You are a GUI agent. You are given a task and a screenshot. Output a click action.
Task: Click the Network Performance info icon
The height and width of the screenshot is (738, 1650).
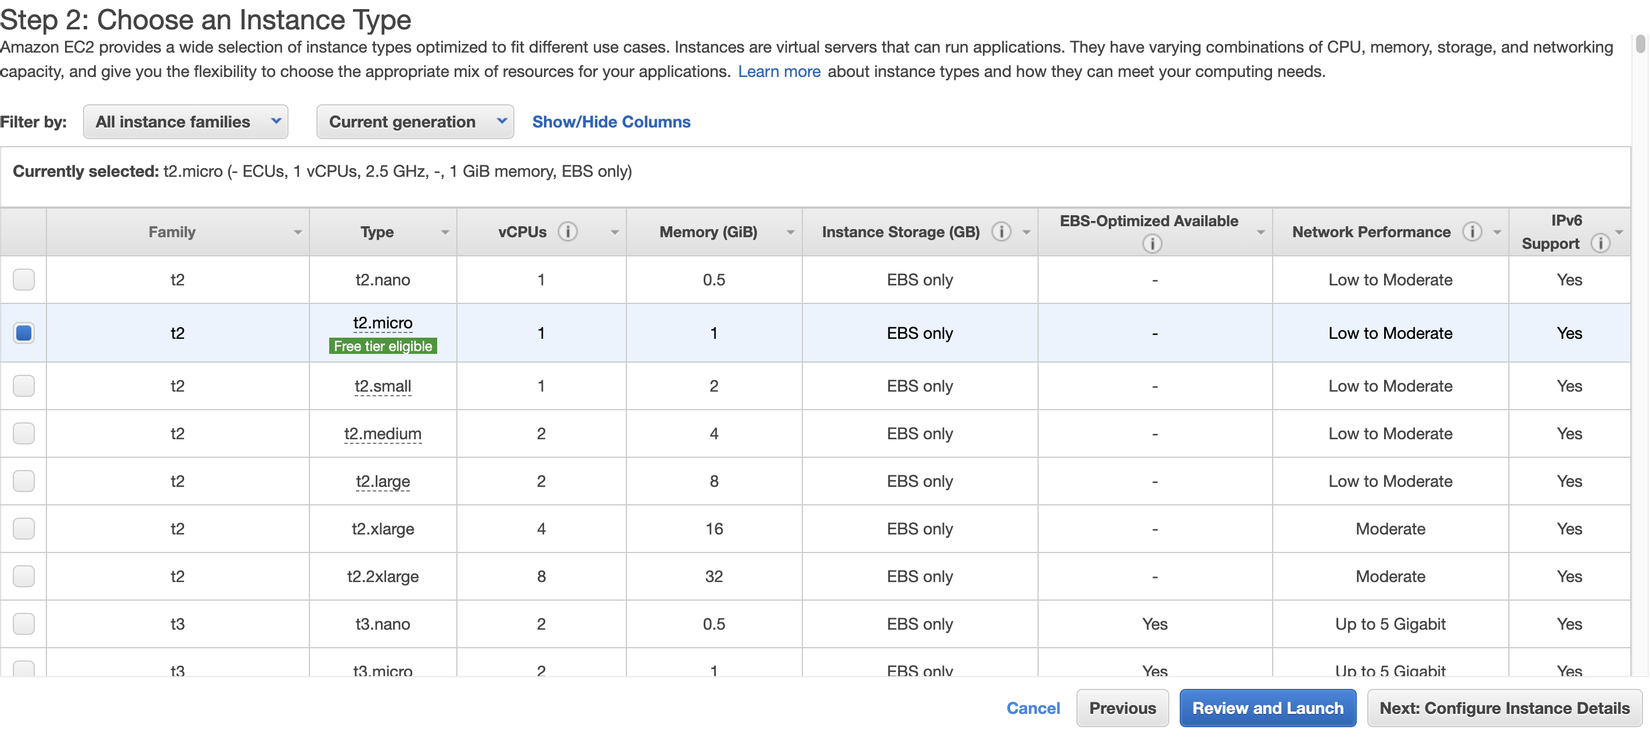[x=1472, y=232]
